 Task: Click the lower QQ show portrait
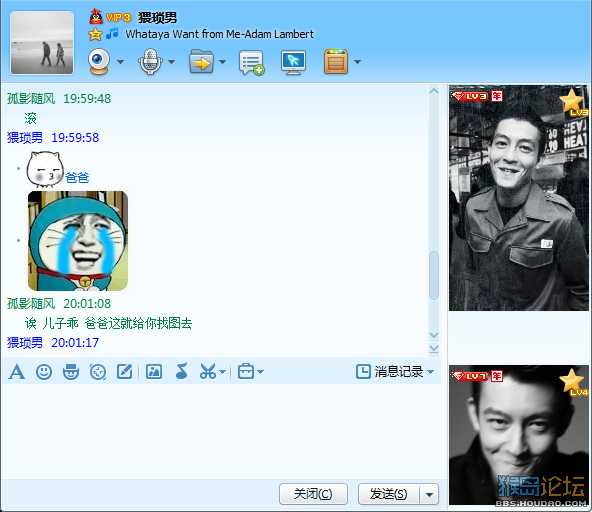(x=518, y=435)
